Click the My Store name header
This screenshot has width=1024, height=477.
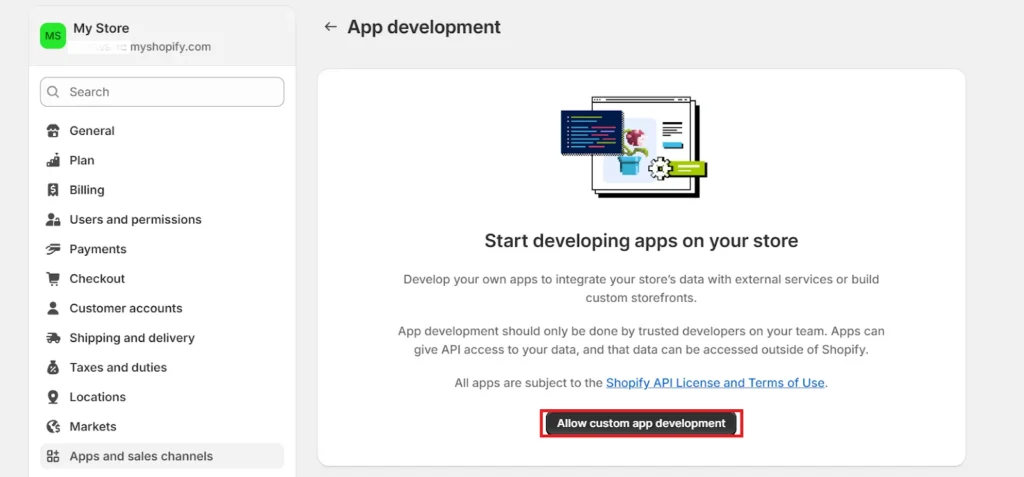(x=101, y=28)
